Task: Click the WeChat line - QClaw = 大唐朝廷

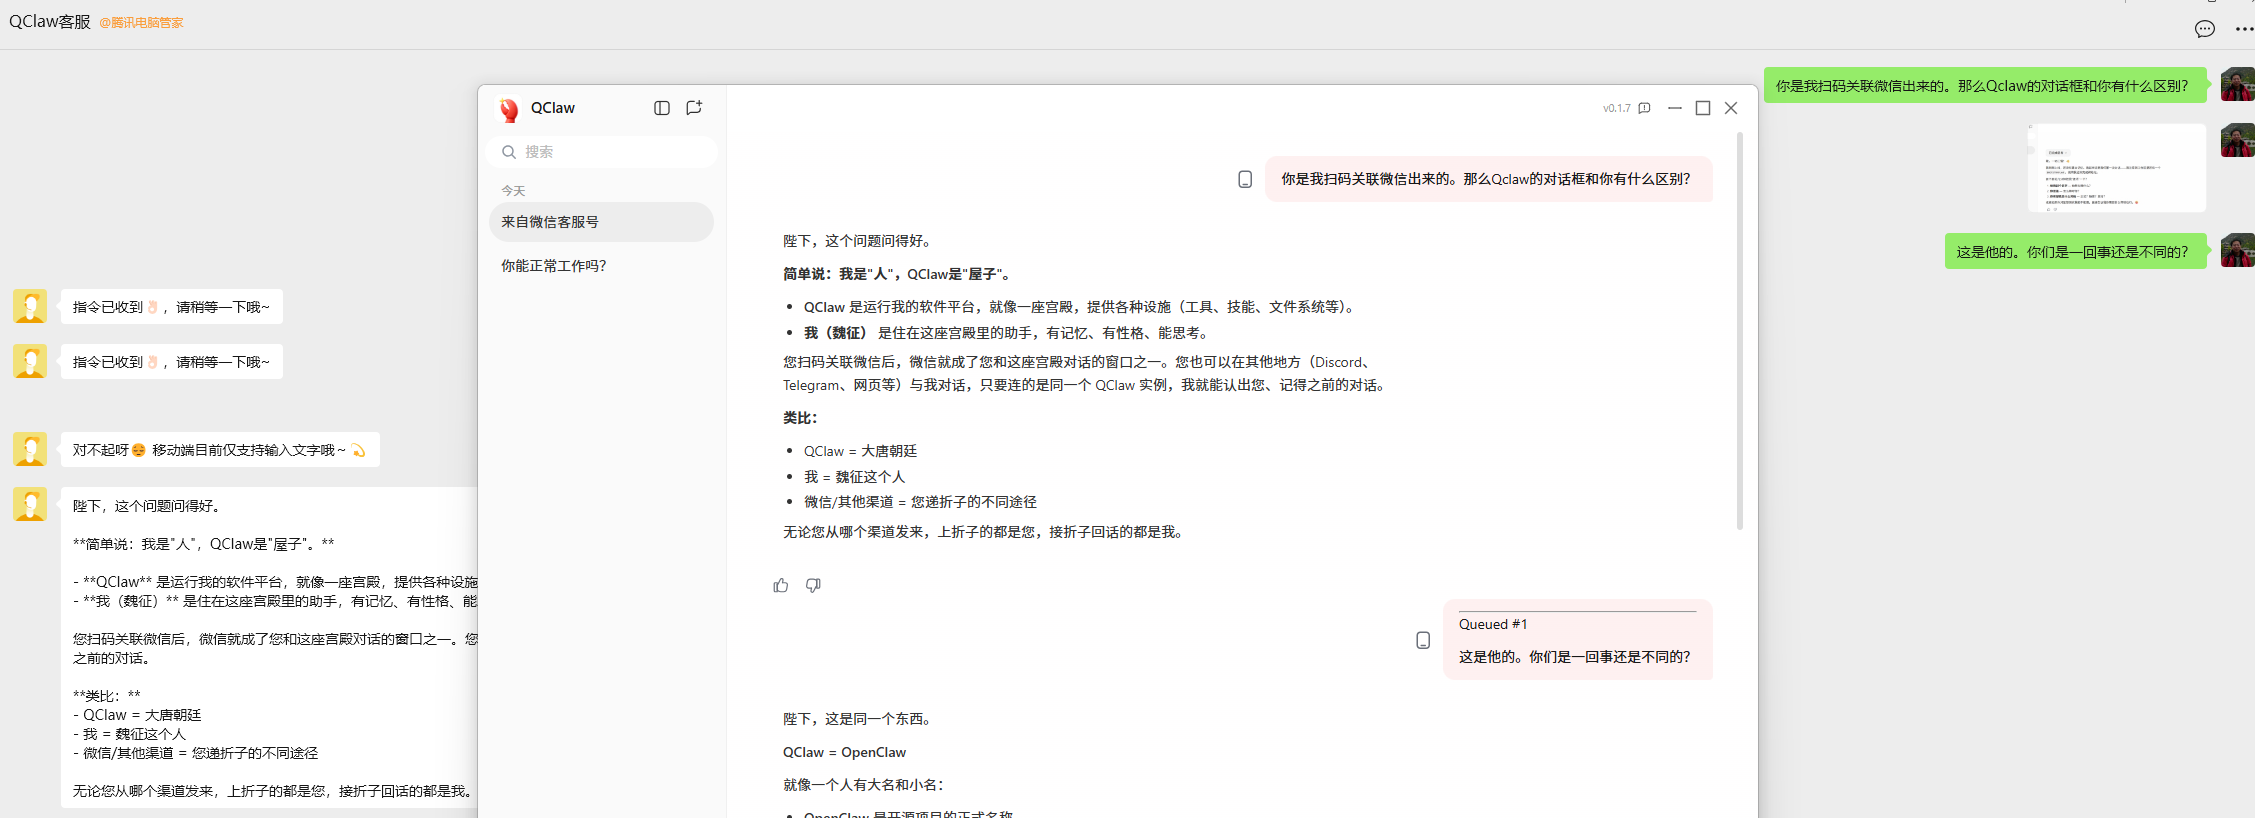Action: click(137, 715)
